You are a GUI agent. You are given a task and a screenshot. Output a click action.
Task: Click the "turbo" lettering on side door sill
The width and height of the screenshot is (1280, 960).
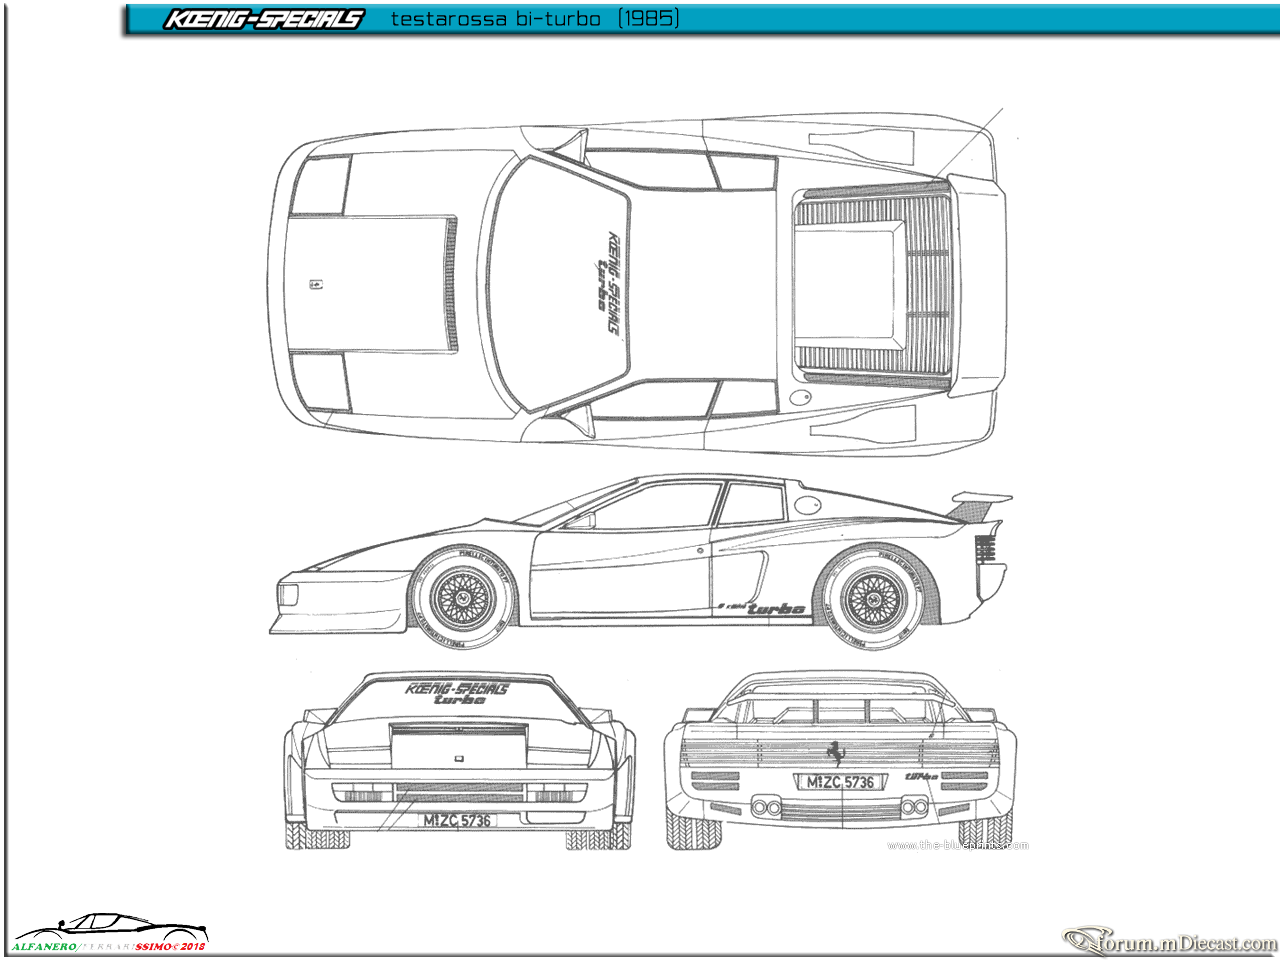(x=776, y=608)
